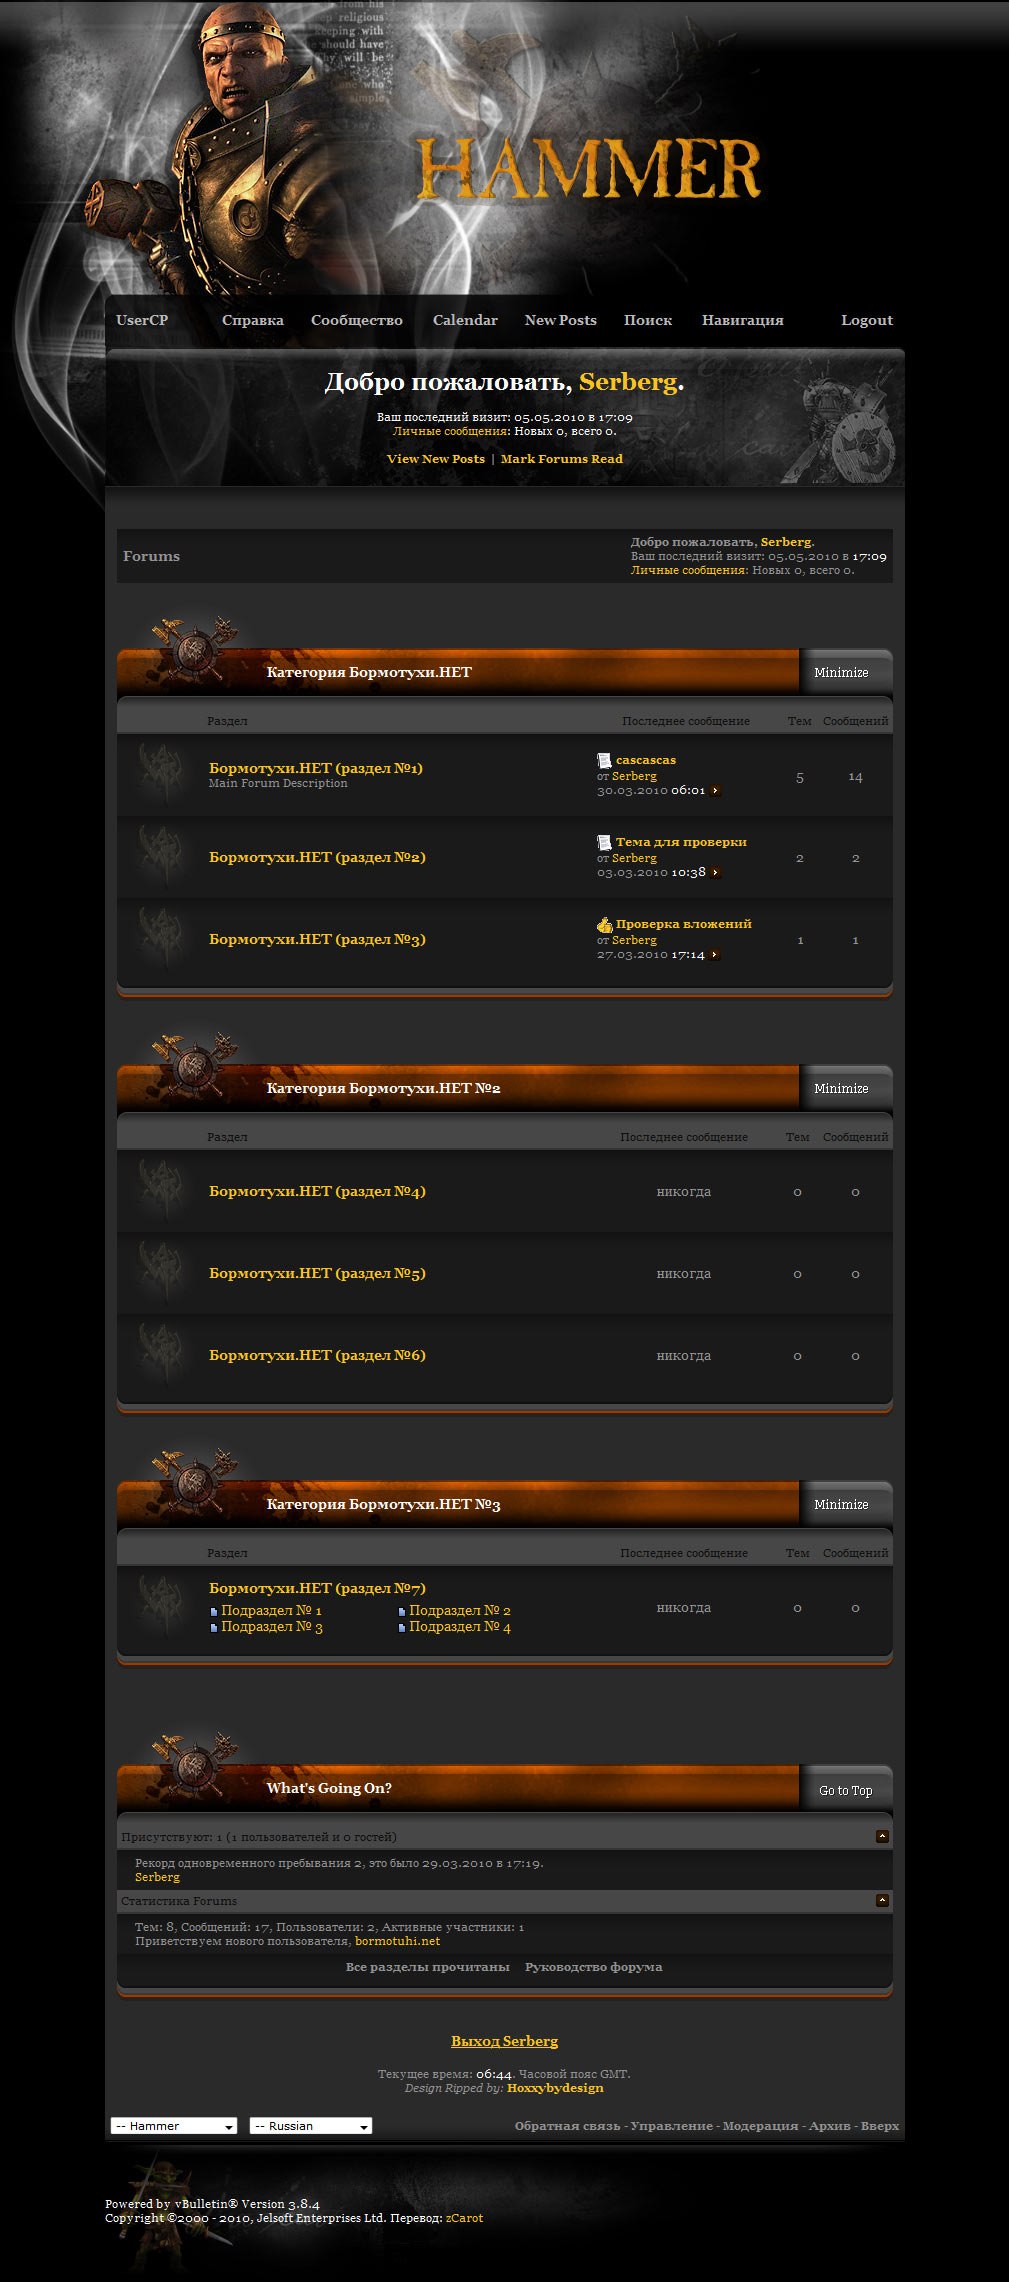Open the Бормотухи.НЕТ (раздел №4) forum
The image size is (1009, 2282).
(317, 1191)
